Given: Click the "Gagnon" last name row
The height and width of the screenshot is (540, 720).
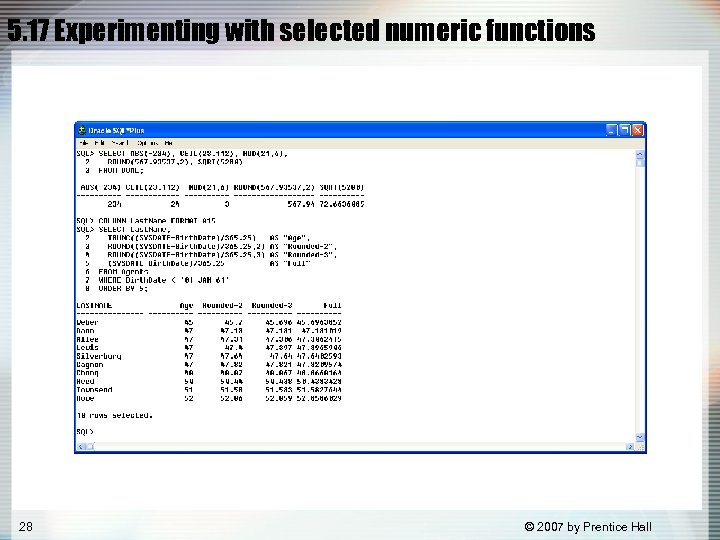Looking at the screenshot, I should 209,365.
